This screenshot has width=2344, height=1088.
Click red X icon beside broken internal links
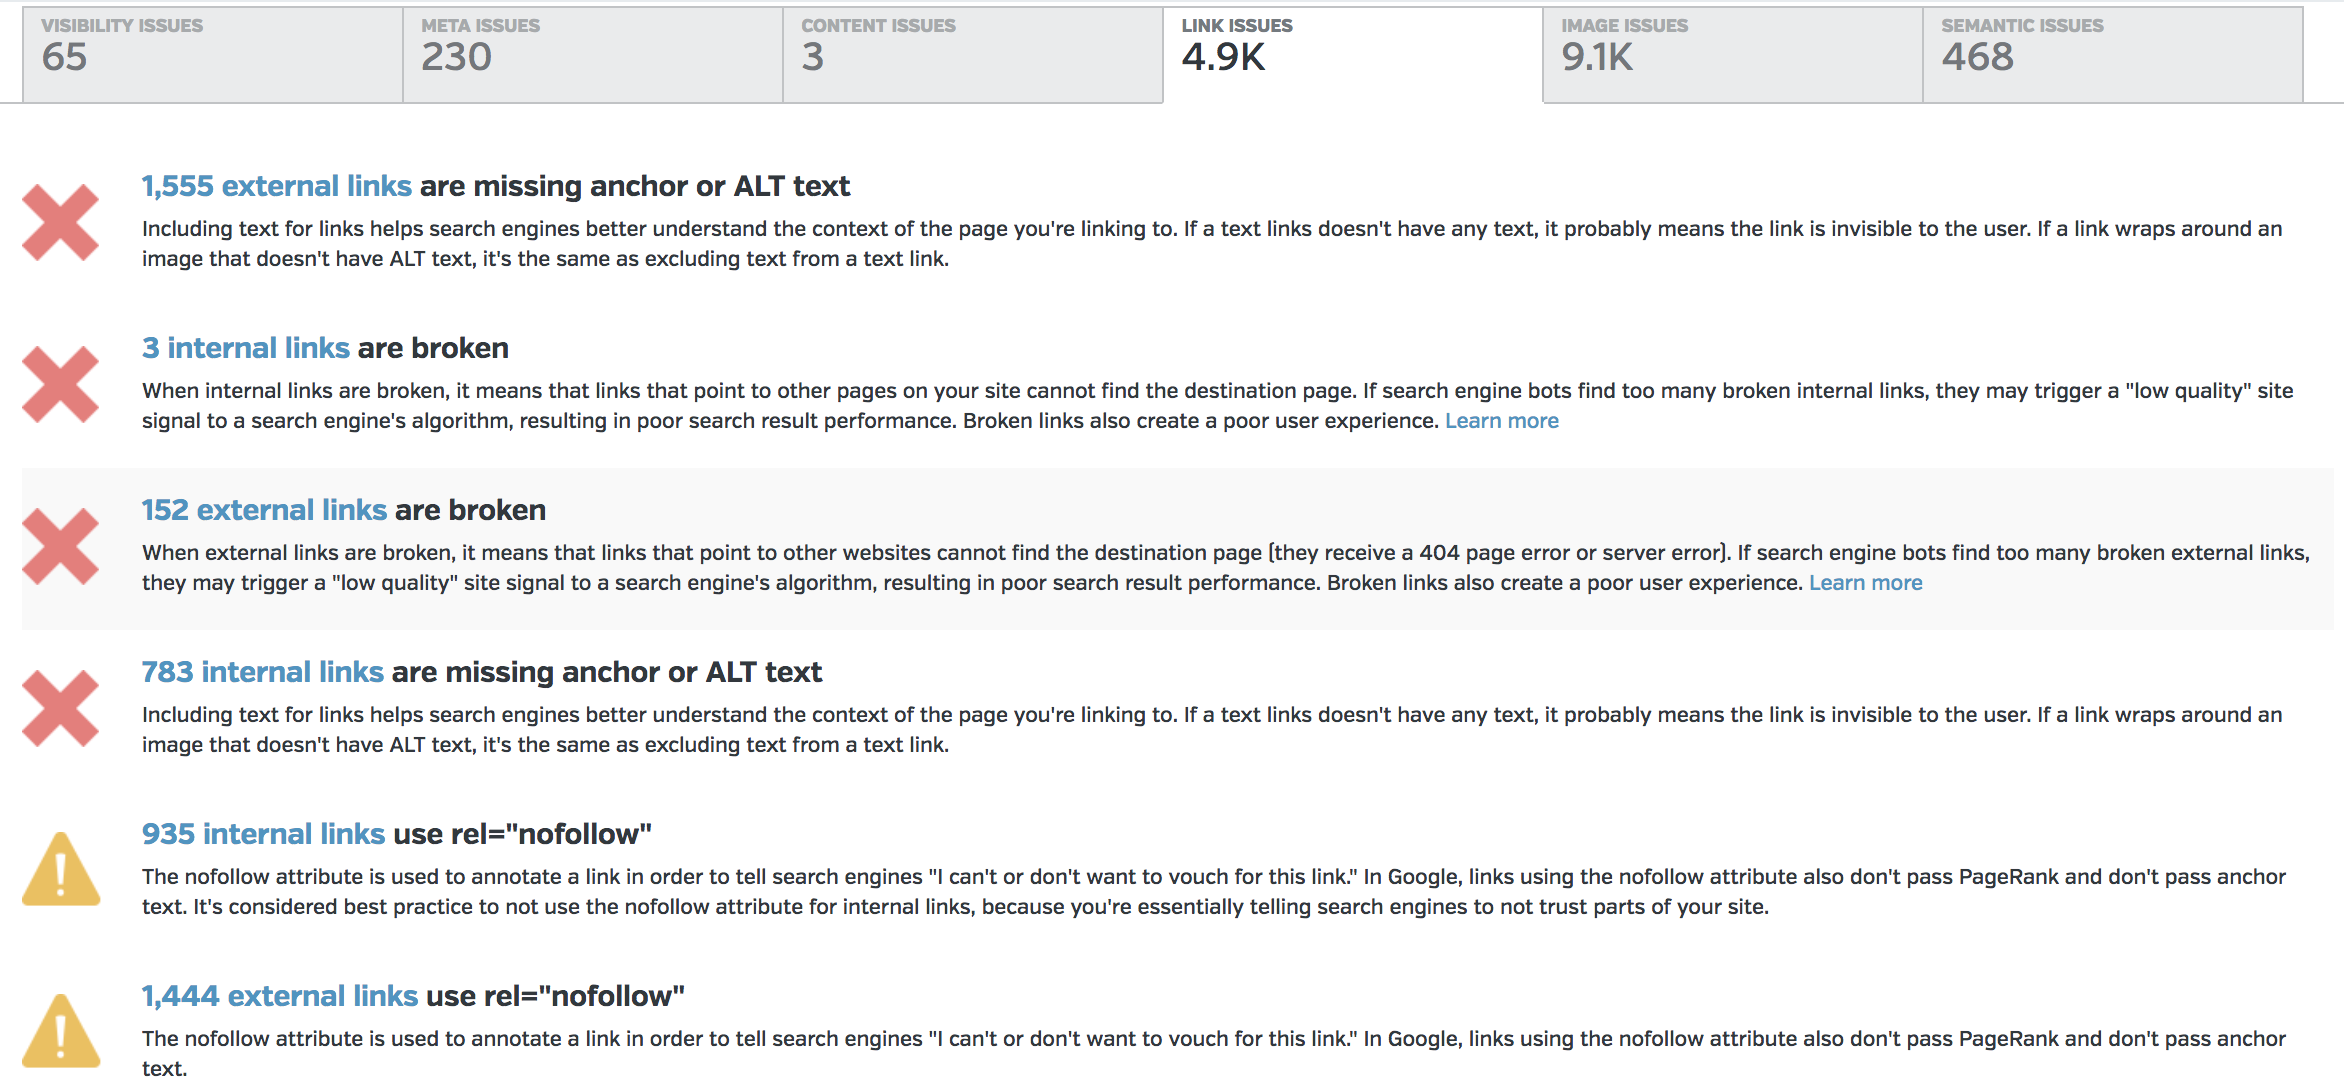[x=60, y=384]
